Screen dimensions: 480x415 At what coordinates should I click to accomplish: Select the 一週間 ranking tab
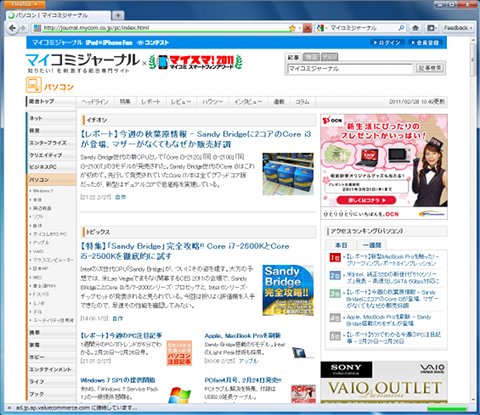tap(372, 245)
